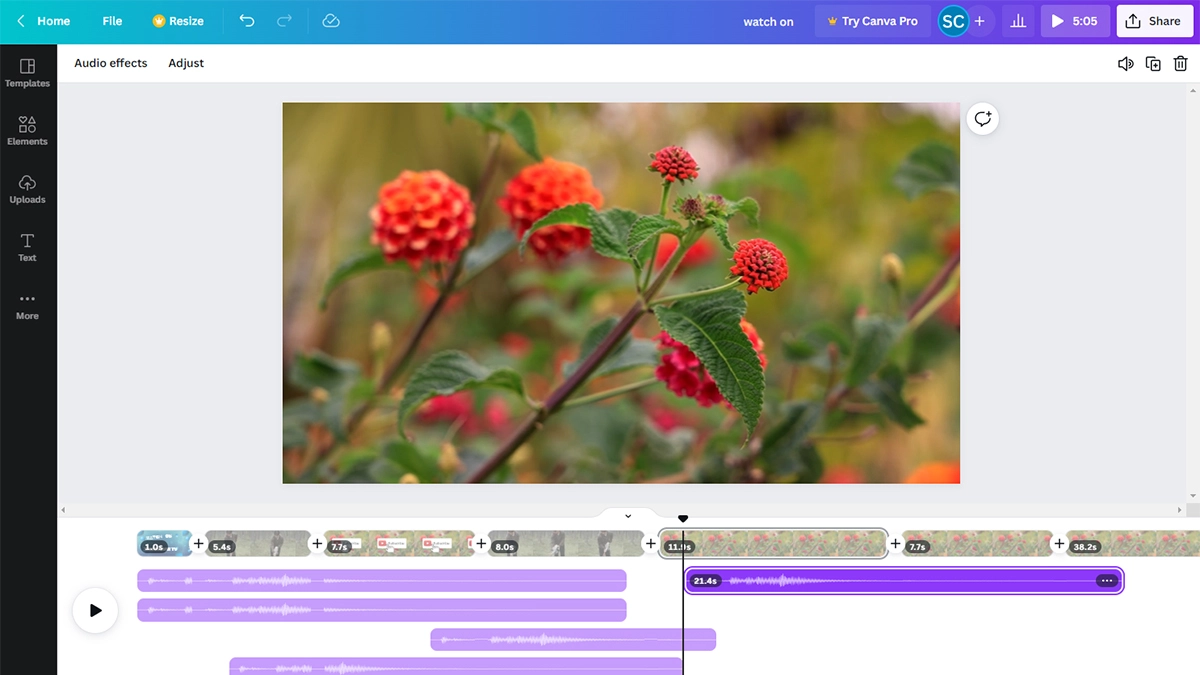Collapse the timeline with the down chevron
The height and width of the screenshot is (675, 1200).
click(627, 516)
